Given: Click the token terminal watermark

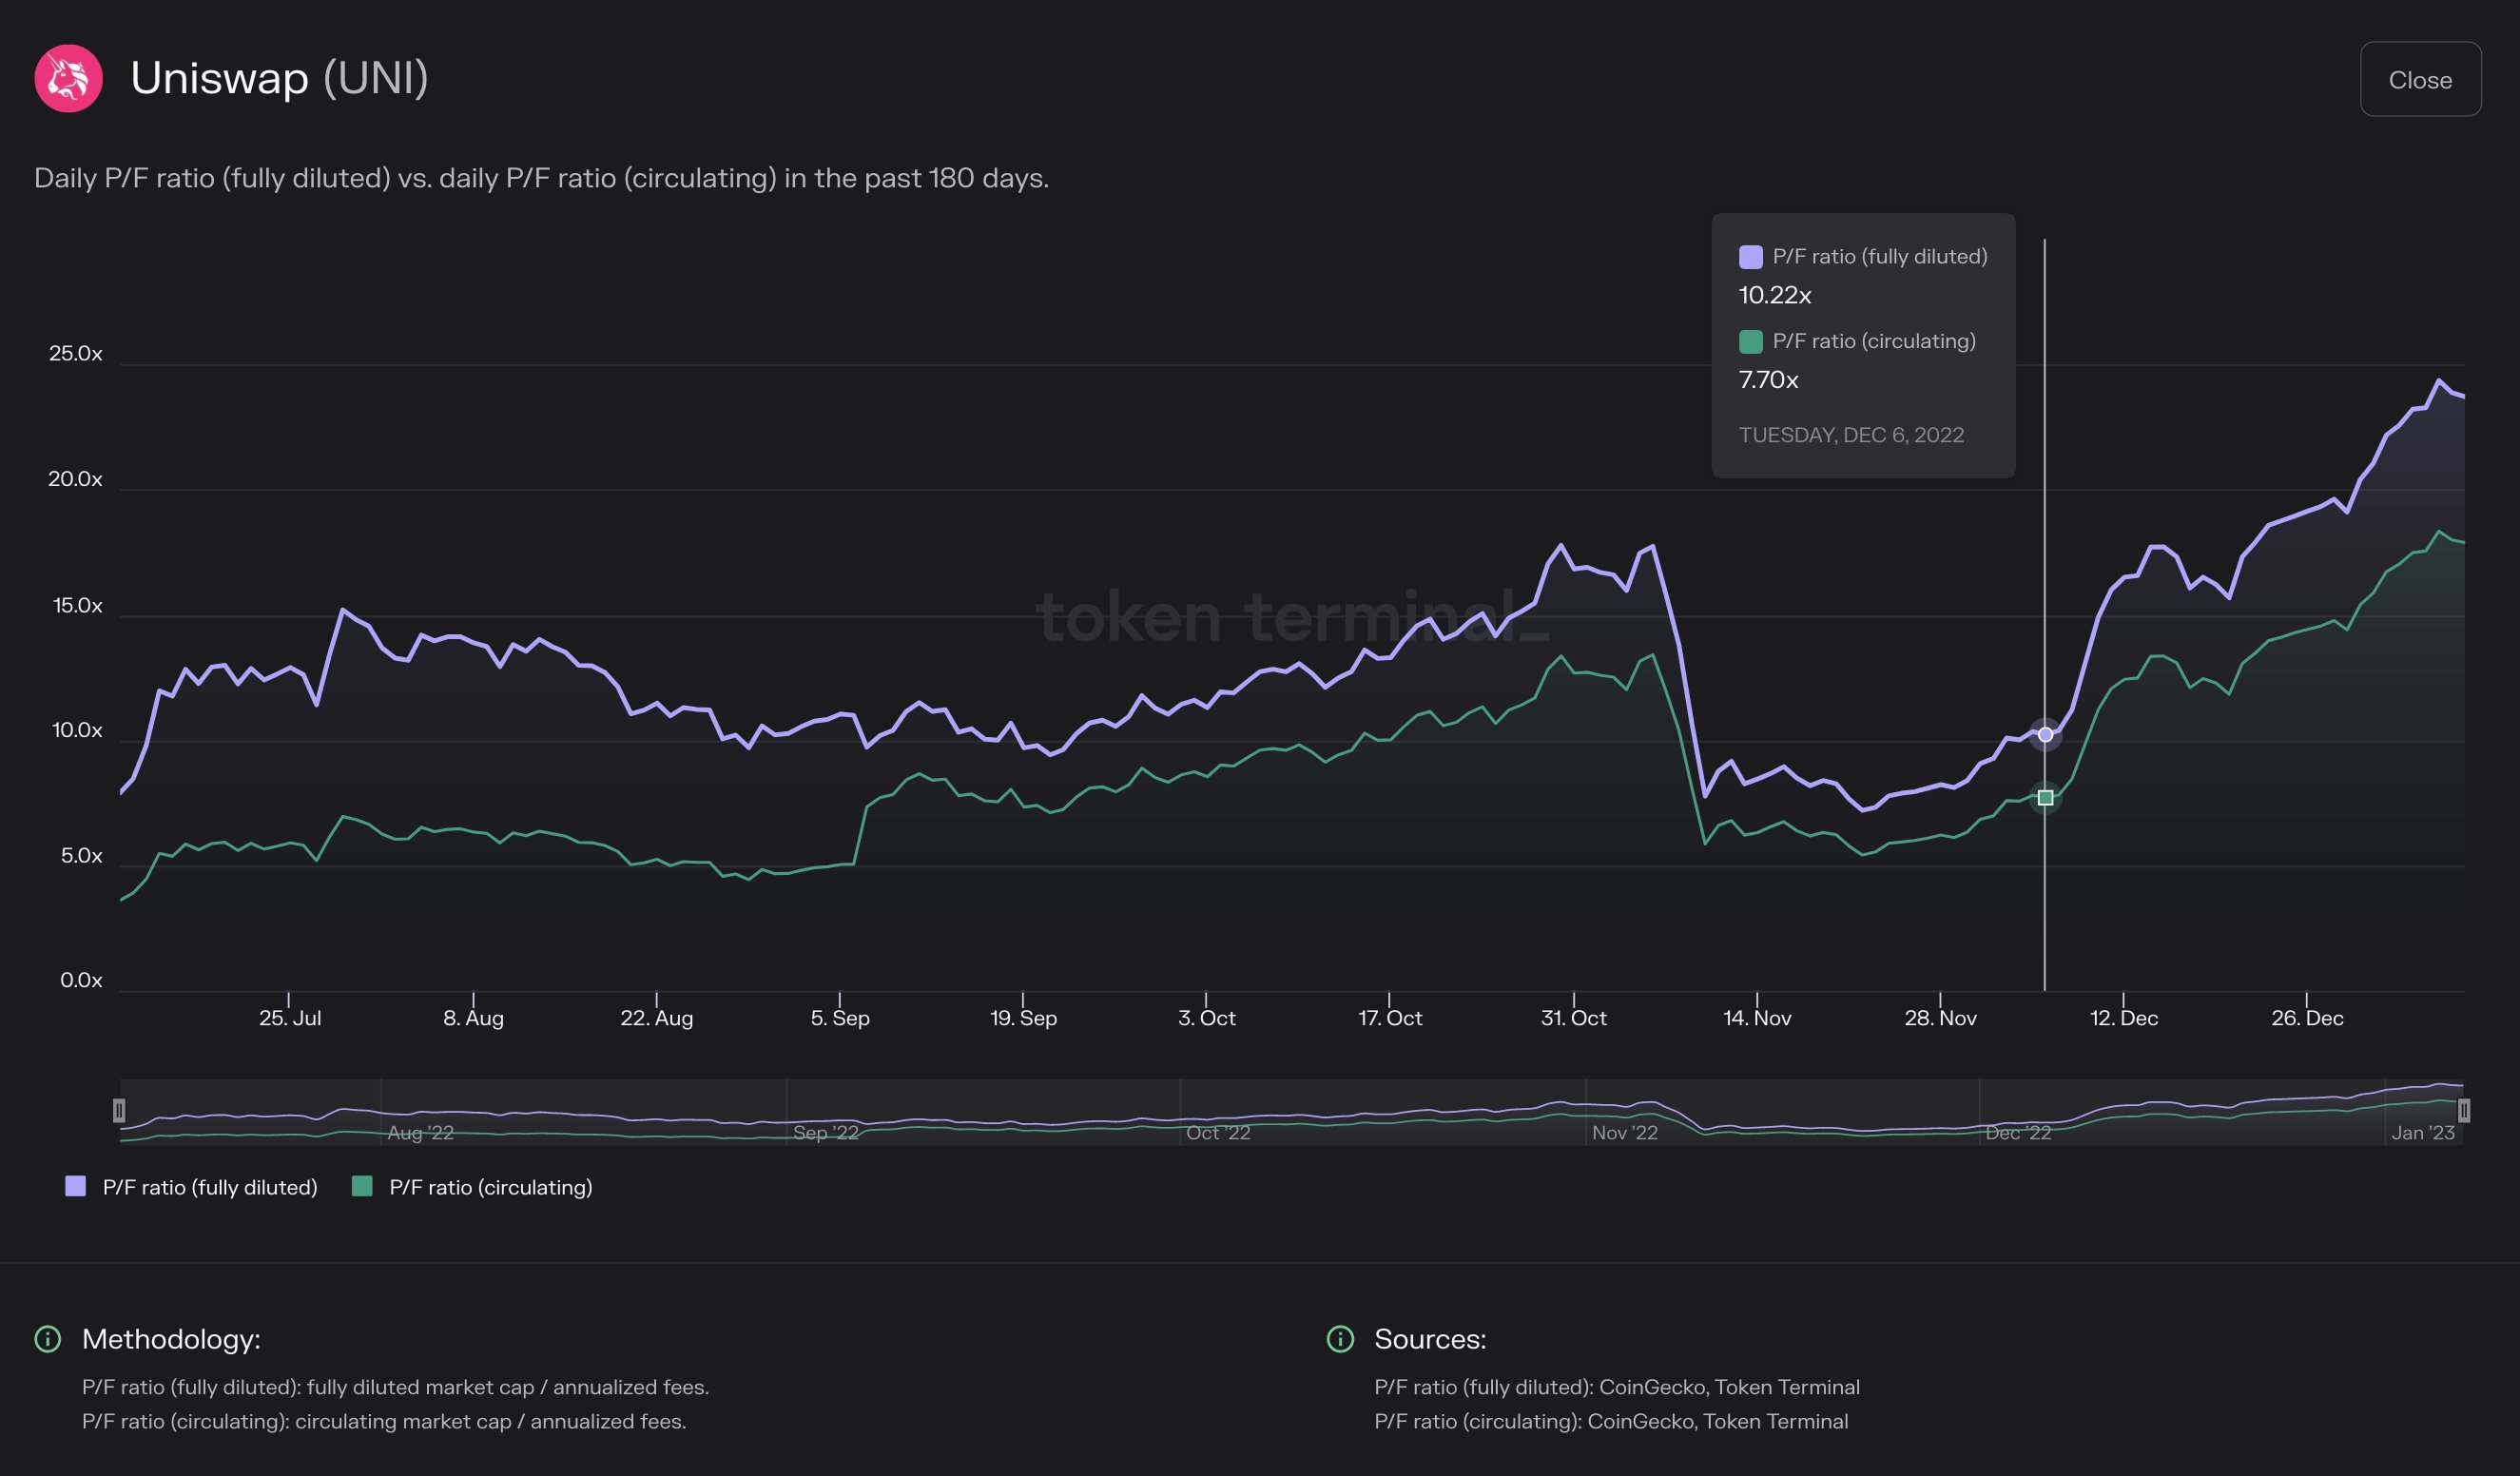Looking at the screenshot, I should pyautogui.click(x=1291, y=617).
